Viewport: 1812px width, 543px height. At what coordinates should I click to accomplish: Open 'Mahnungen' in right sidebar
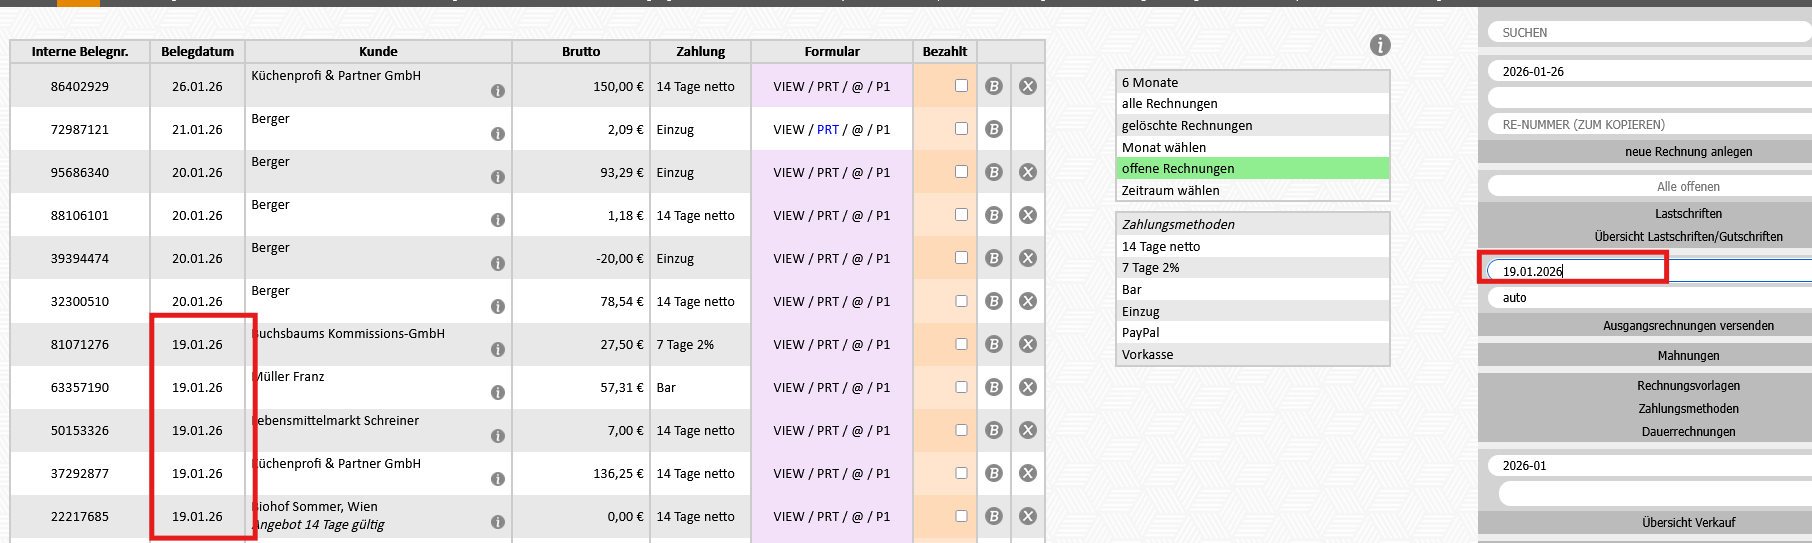point(1688,356)
